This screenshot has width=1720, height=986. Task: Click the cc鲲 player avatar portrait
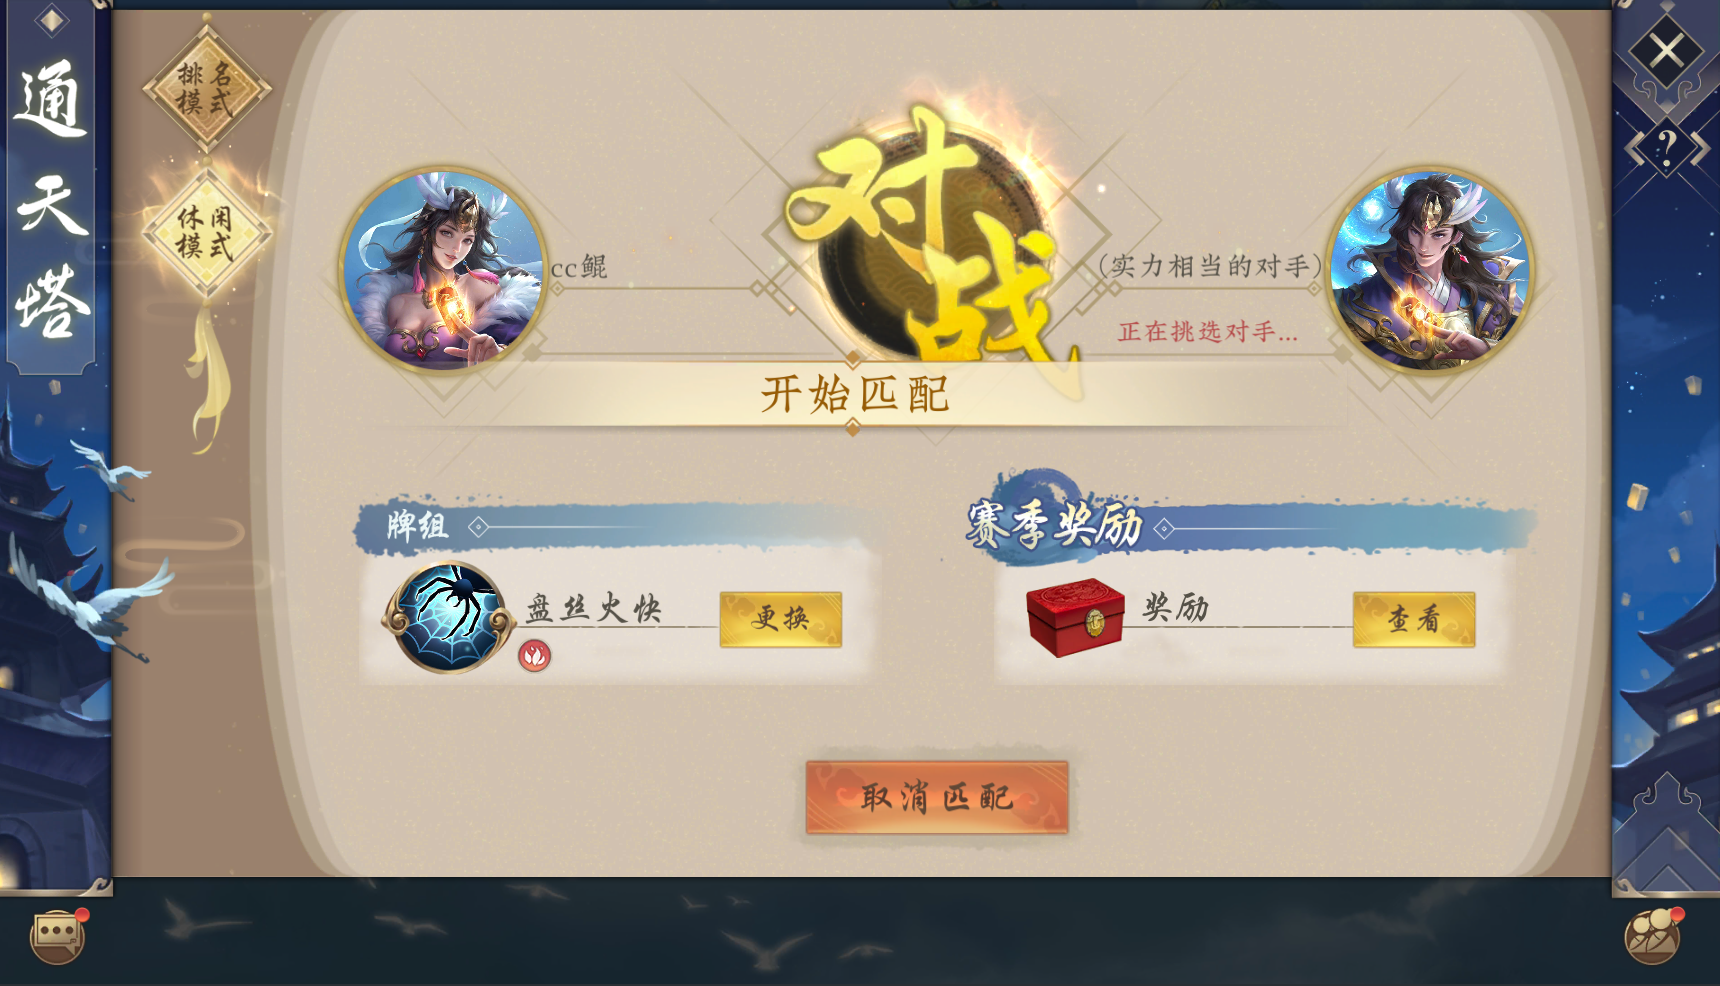[443, 270]
